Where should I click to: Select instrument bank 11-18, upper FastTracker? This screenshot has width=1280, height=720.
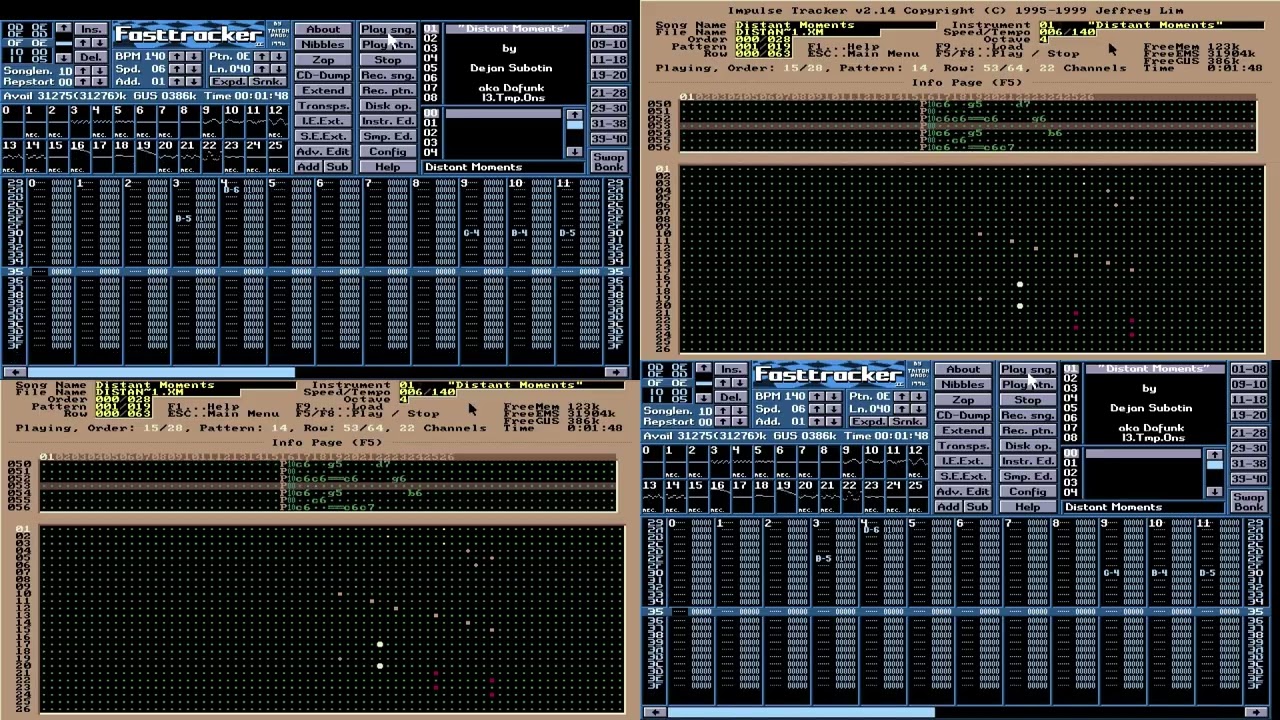[609, 60]
